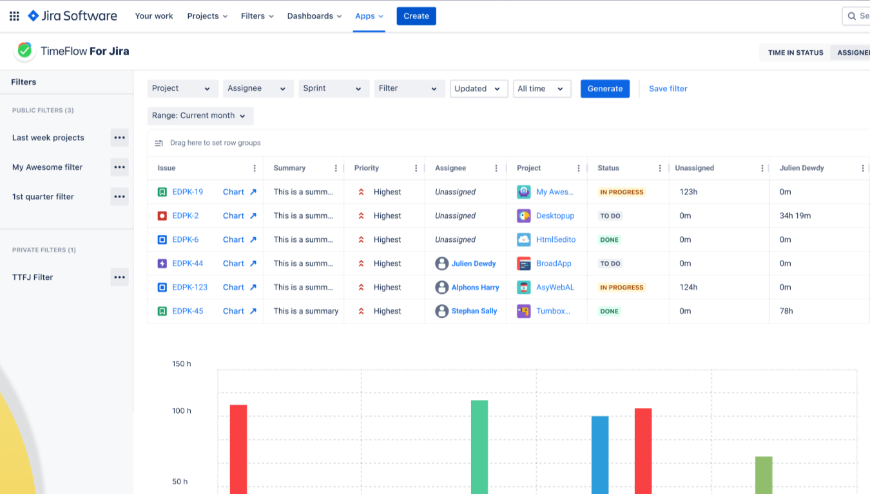Click the EDPK-44 epic type icon

(x=162, y=264)
